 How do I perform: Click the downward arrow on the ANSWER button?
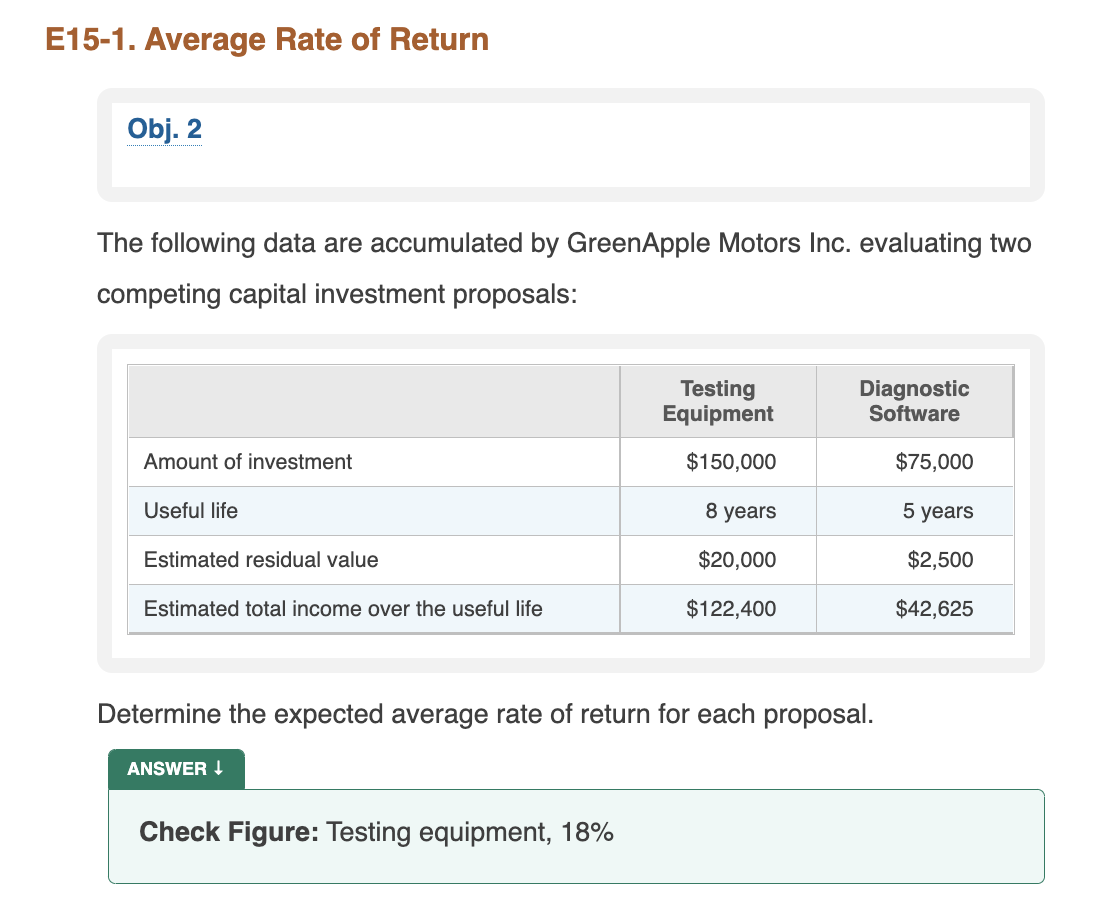pos(220,768)
